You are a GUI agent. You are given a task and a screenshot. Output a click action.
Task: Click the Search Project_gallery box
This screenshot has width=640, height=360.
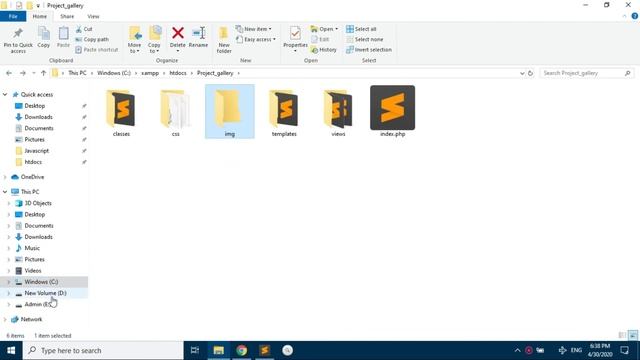pos(587,73)
